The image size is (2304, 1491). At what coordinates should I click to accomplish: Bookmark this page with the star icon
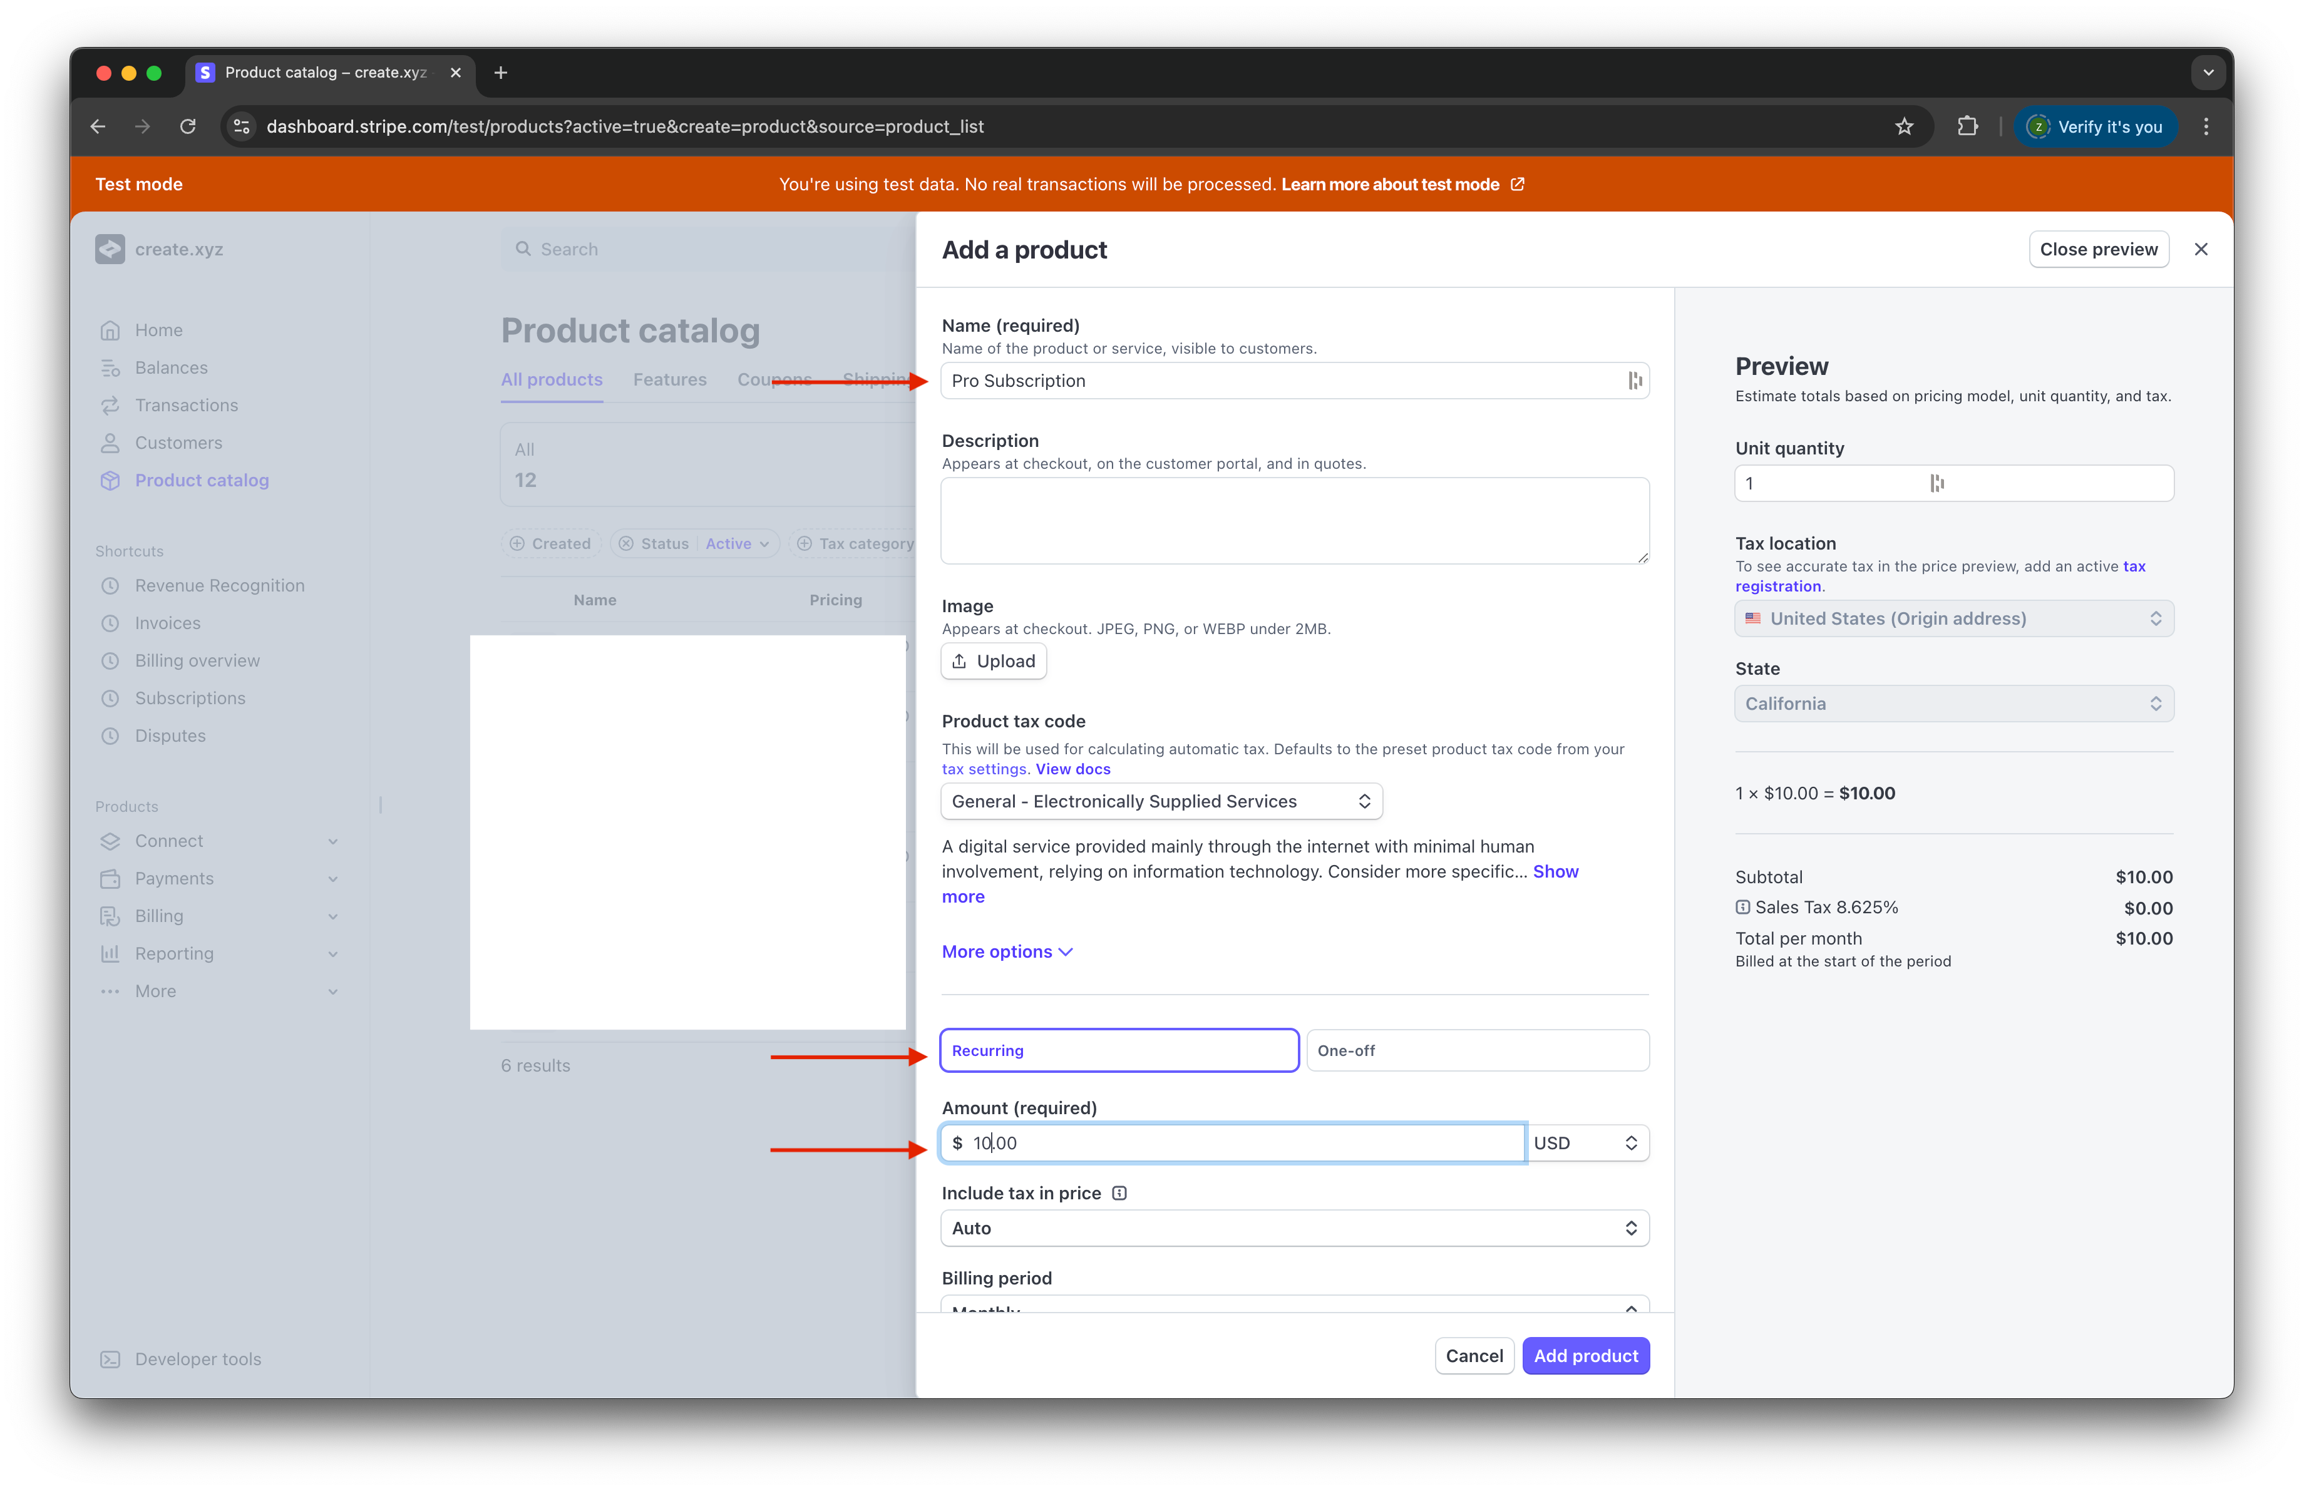[1904, 126]
